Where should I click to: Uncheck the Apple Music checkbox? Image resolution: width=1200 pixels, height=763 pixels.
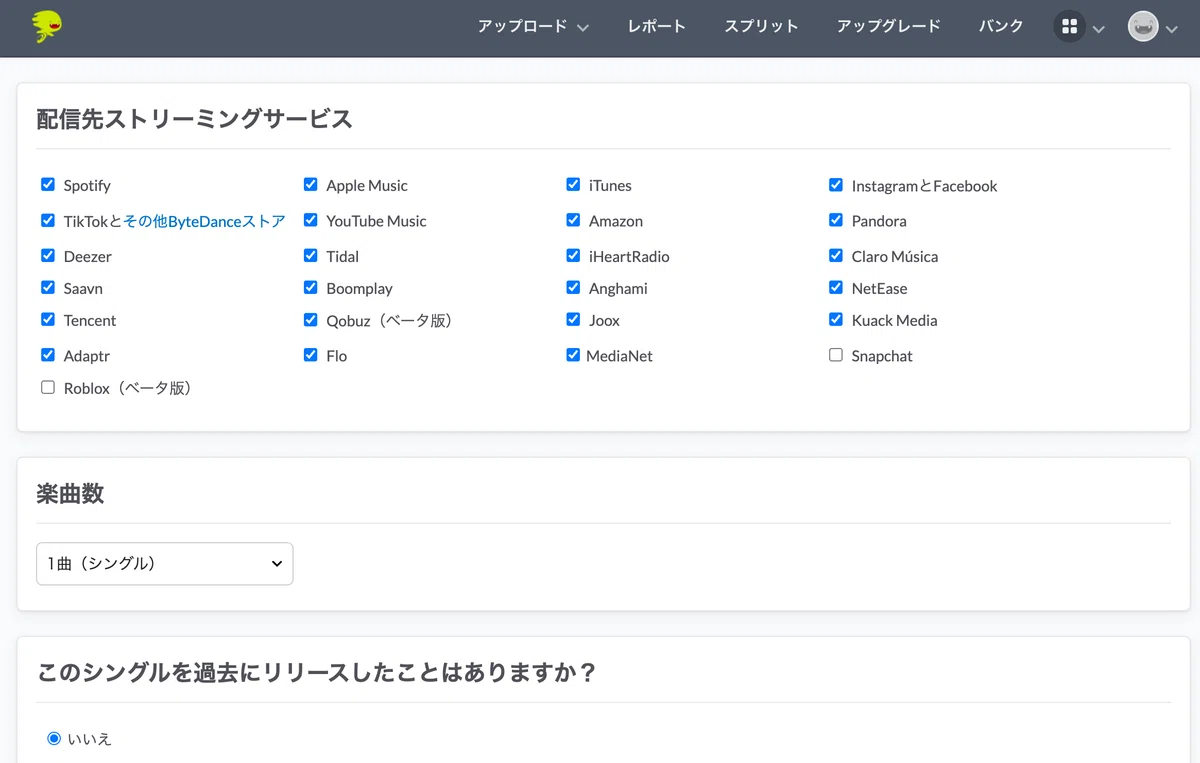tap(311, 184)
